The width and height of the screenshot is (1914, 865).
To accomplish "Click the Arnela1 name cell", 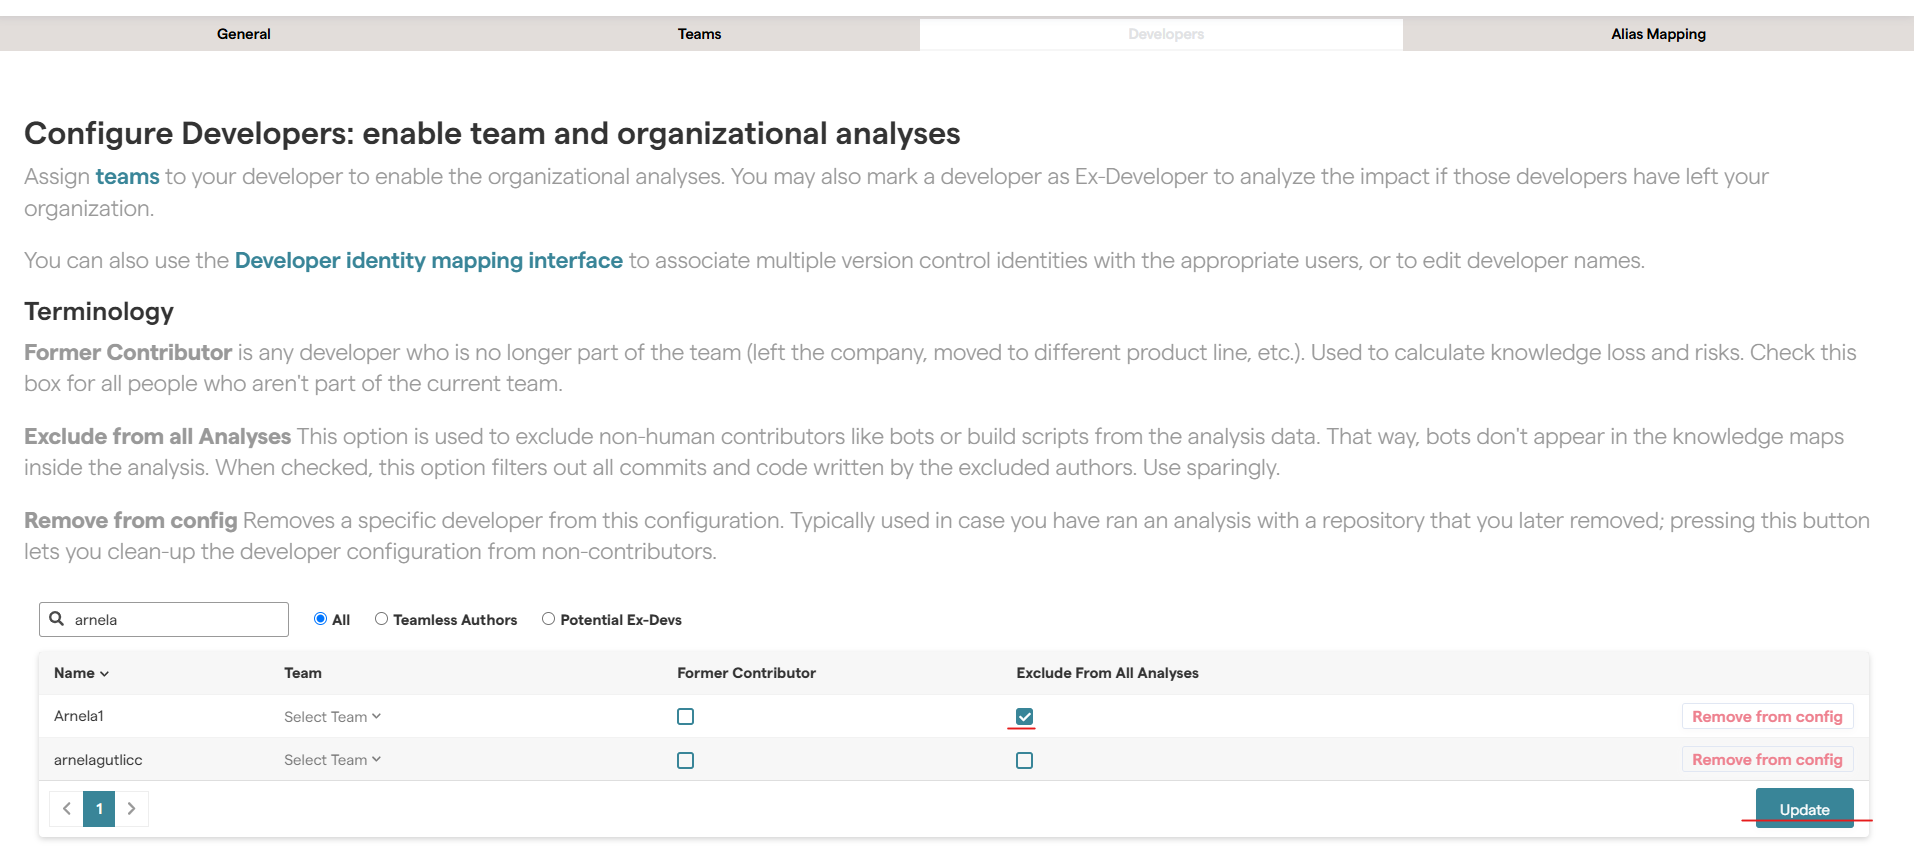I will (x=79, y=716).
